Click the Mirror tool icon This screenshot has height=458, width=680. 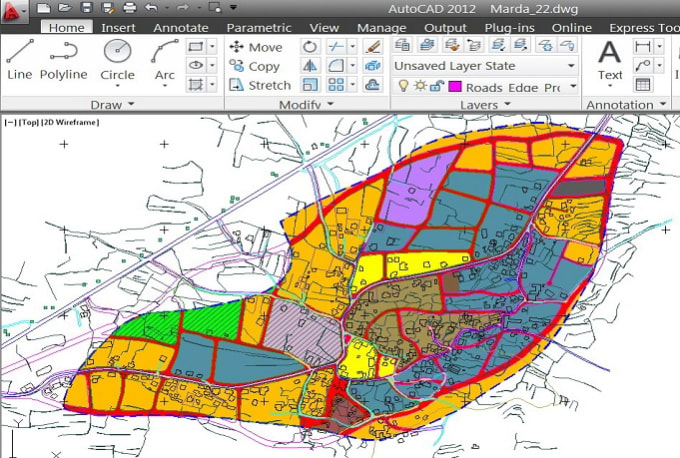(x=310, y=66)
